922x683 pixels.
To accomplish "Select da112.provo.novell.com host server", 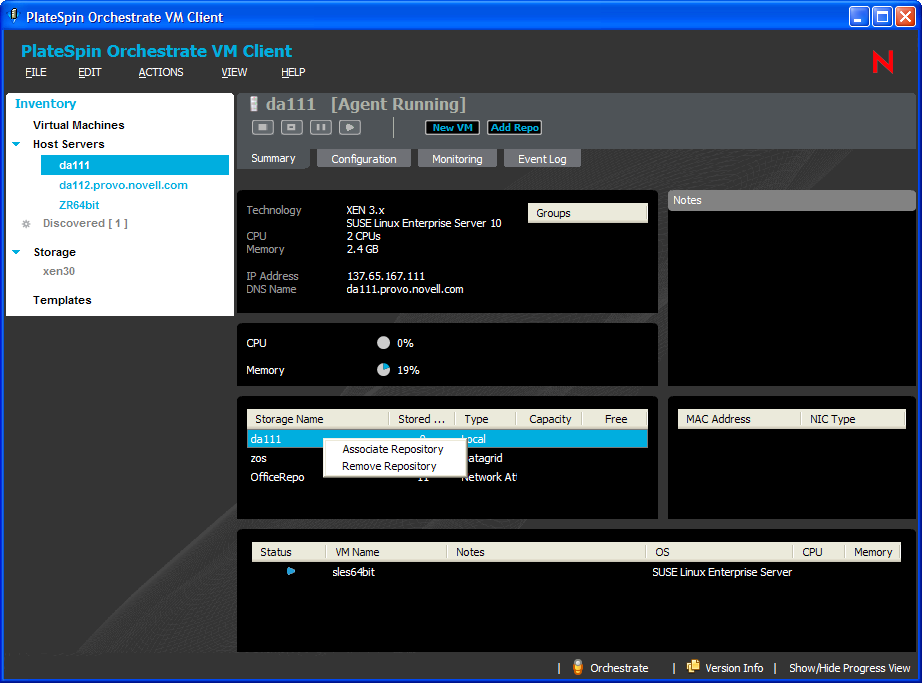I will coord(123,185).
